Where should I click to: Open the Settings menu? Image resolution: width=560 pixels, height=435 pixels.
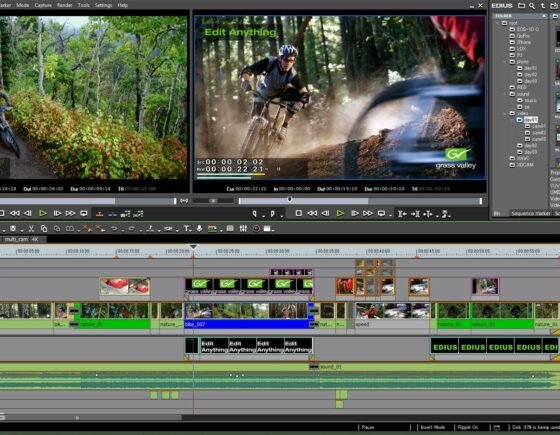(x=104, y=5)
